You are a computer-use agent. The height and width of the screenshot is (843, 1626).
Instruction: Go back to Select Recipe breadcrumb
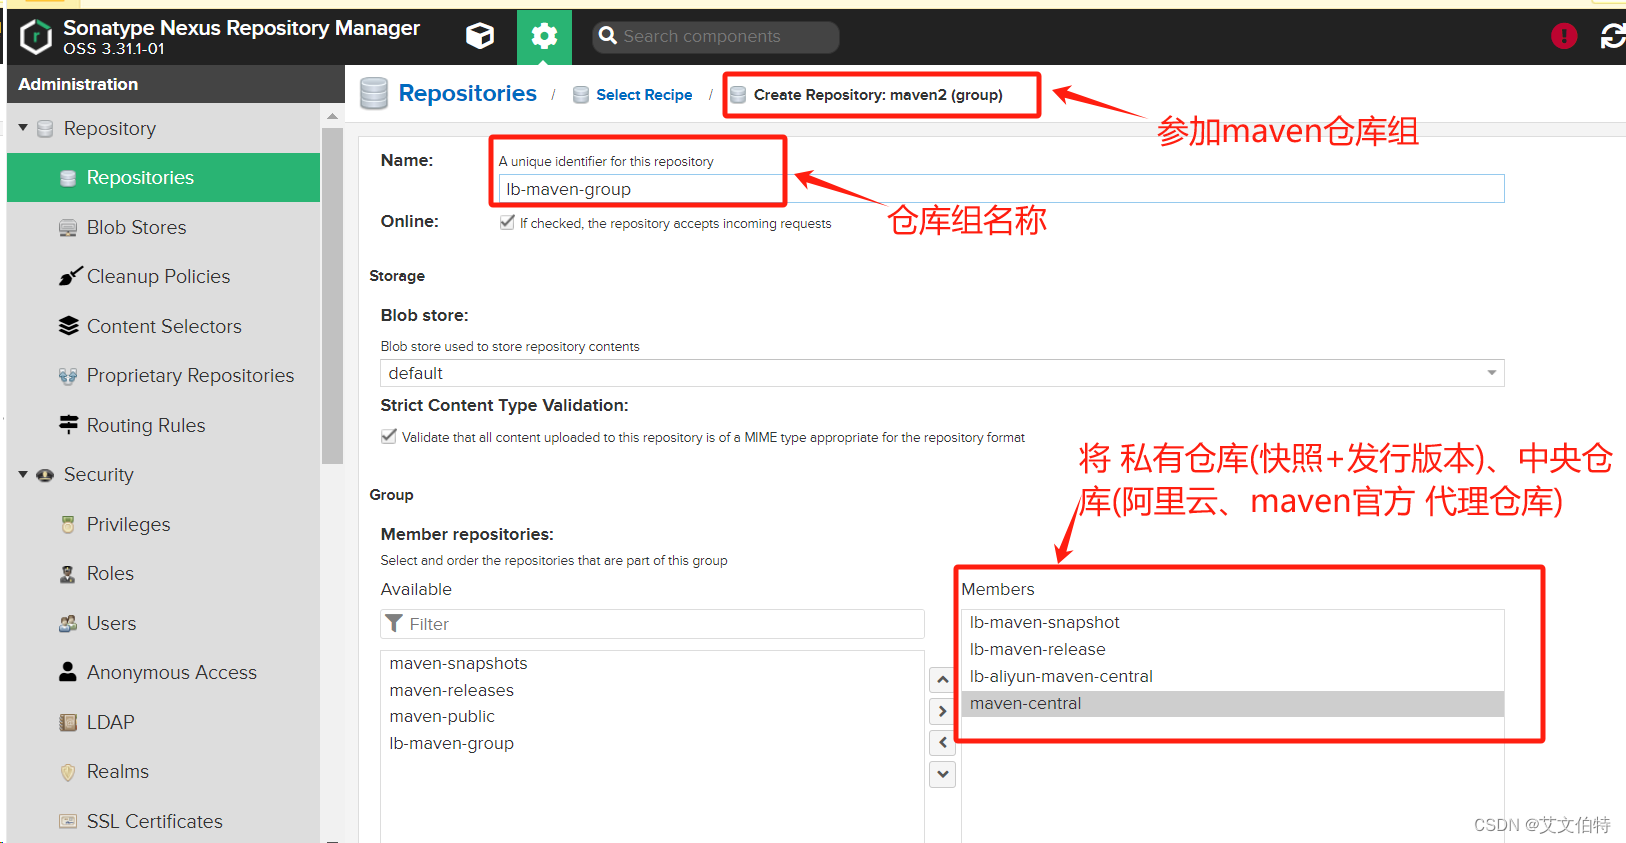644,94
